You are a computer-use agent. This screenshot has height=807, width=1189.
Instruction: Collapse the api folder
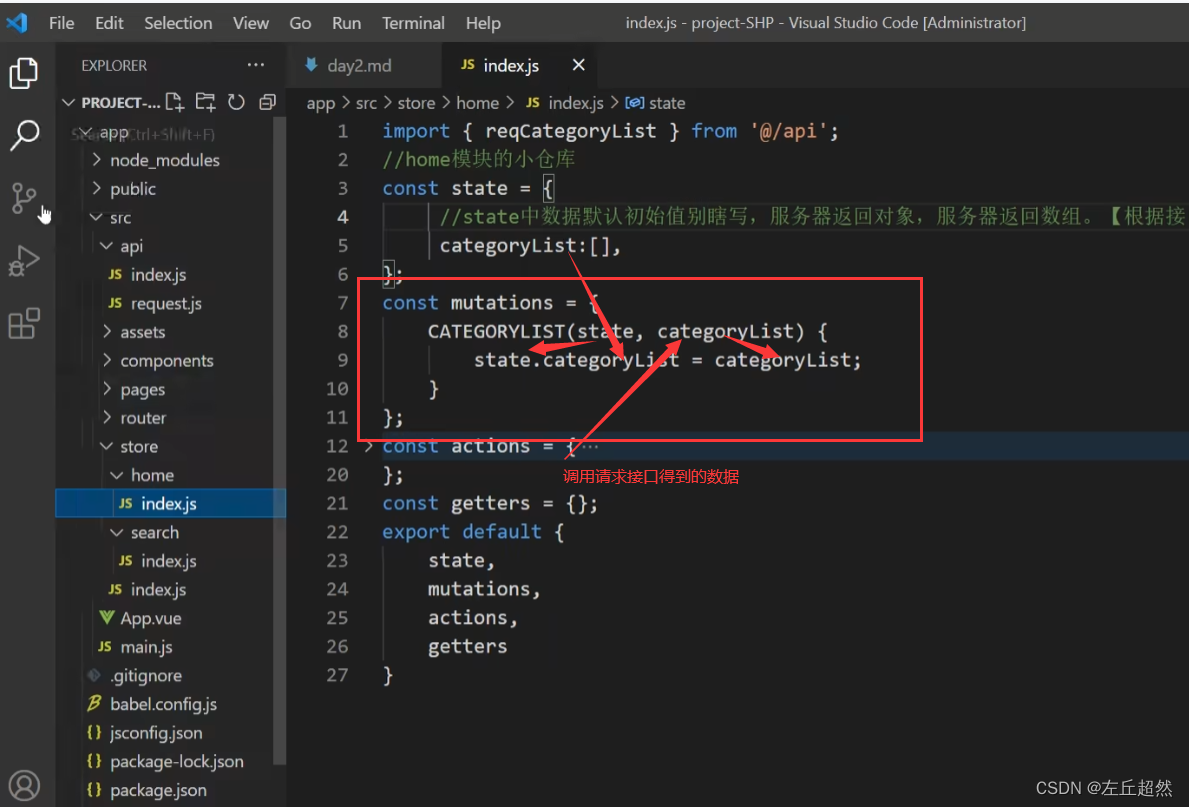[107, 246]
